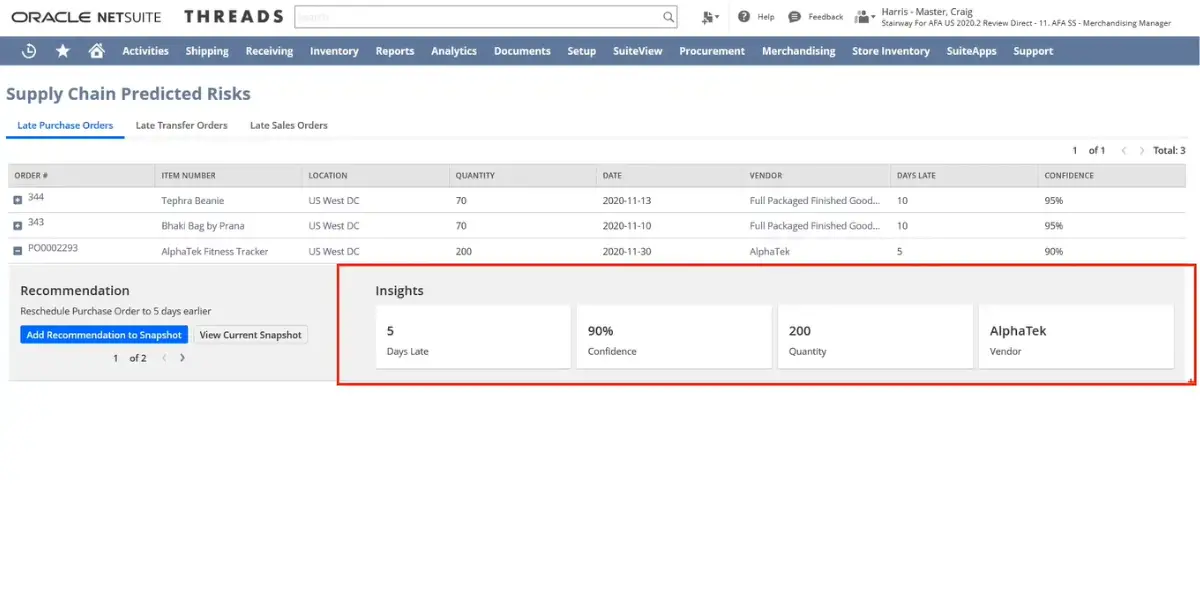This screenshot has height=600, width=1200.
Task: Expand order row 343
Action: click(x=18, y=226)
